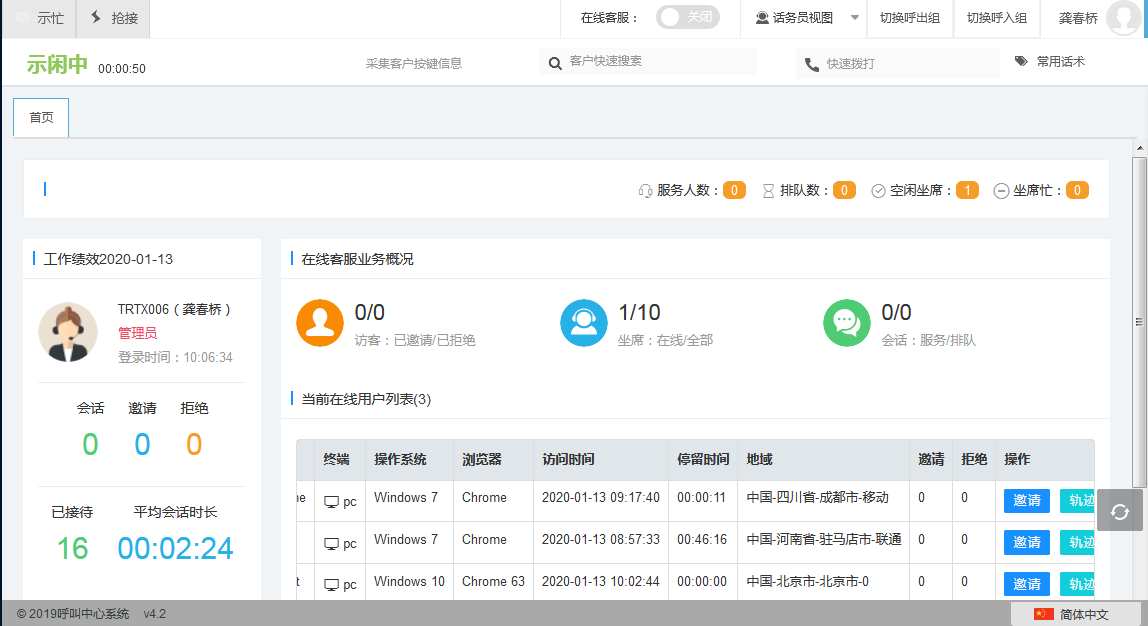Click the switch inbound group menu item
The image size is (1148, 626).
[996, 18]
